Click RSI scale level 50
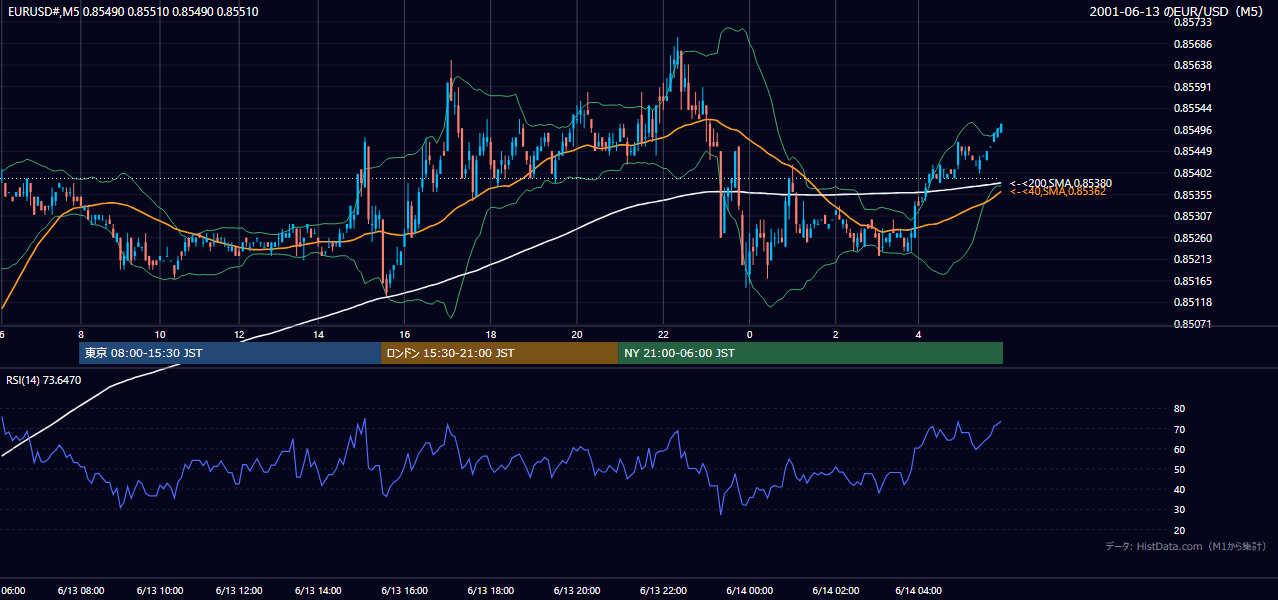Image resolution: width=1278 pixels, height=600 pixels. pos(1180,469)
